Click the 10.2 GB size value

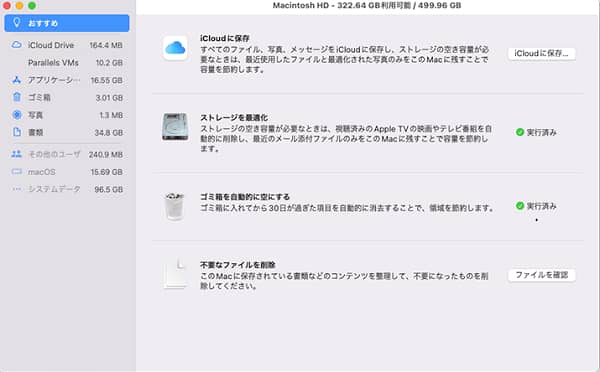pyautogui.click(x=109, y=63)
